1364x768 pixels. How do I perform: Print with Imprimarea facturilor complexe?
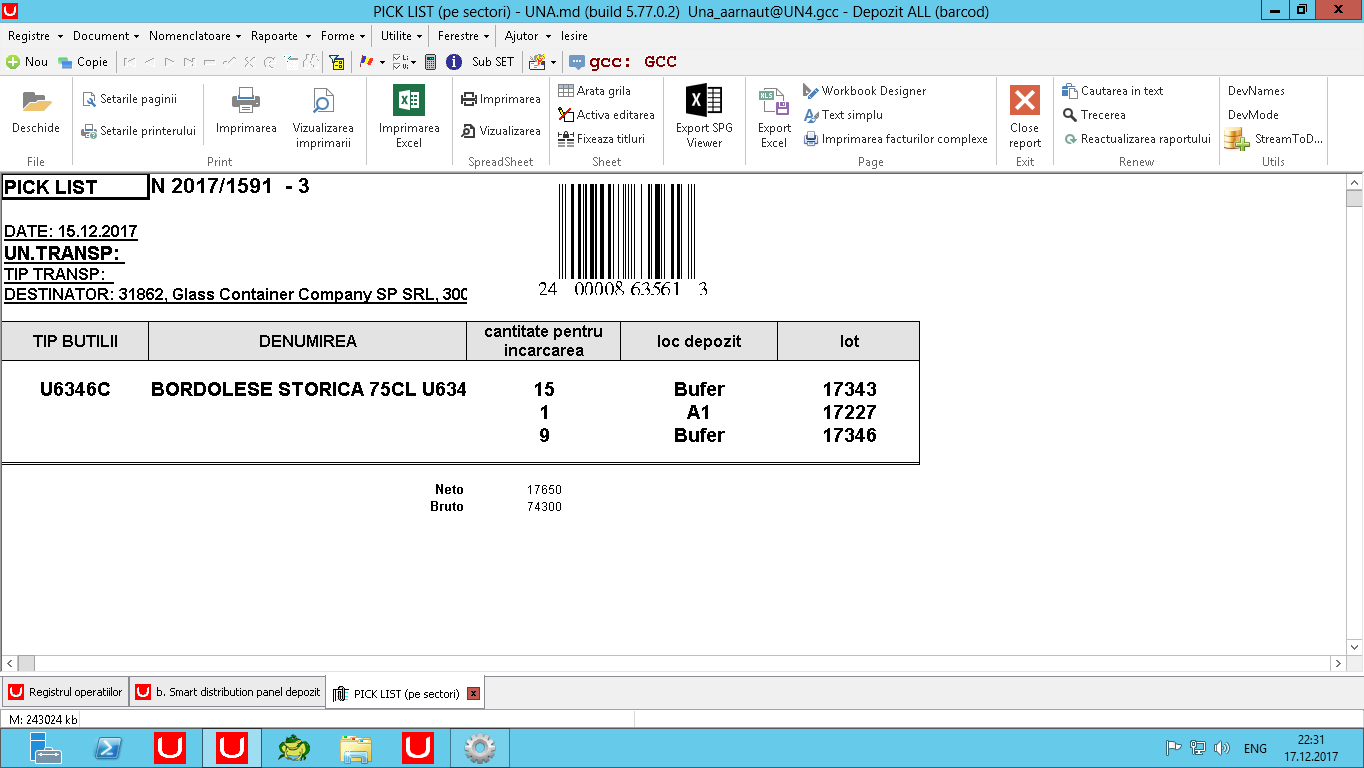click(x=895, y=139)
